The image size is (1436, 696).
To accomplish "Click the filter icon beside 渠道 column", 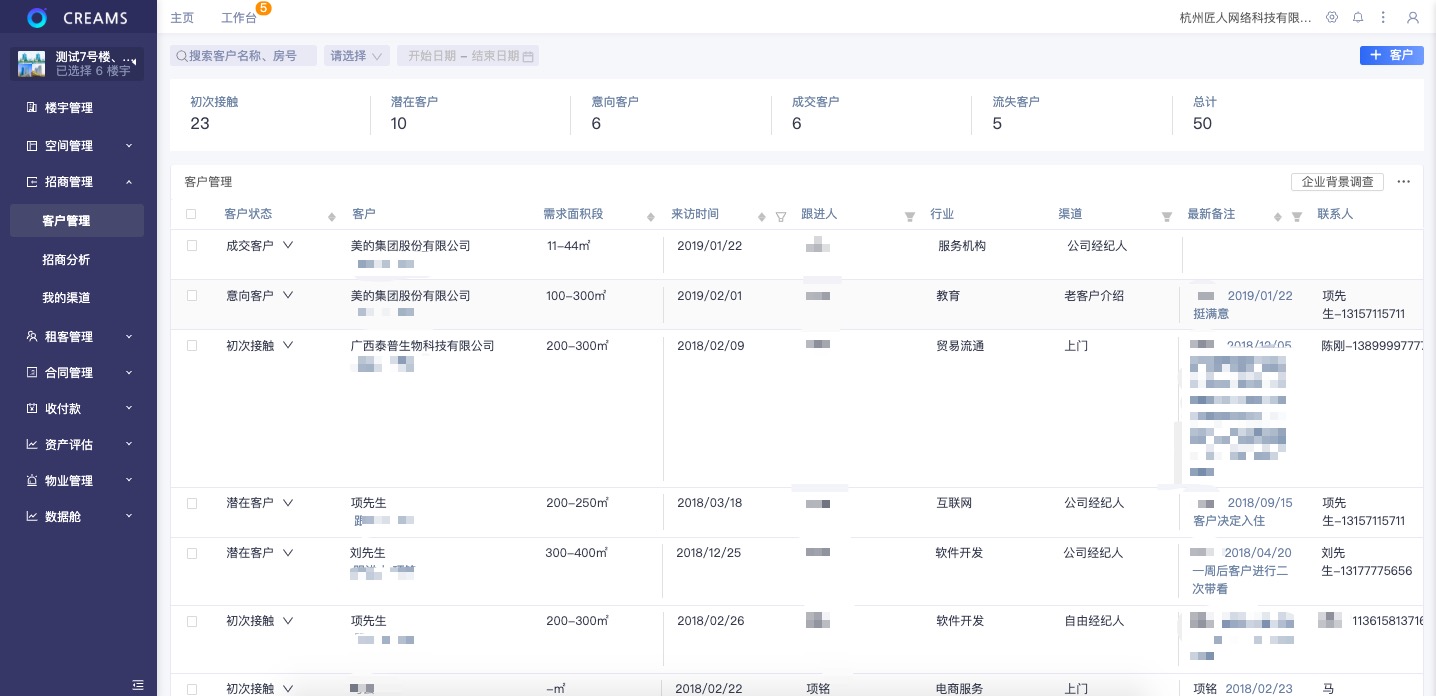I will click(1166, 216).
